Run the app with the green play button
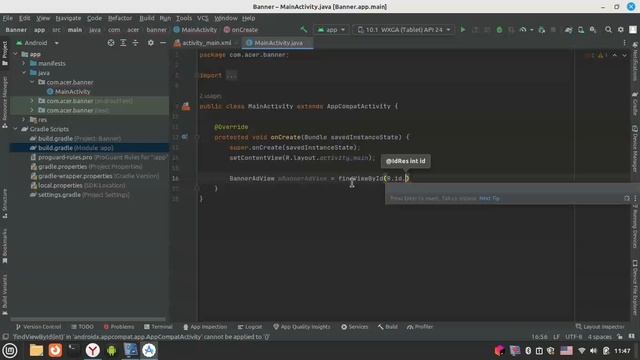 [x=463, y=29]
